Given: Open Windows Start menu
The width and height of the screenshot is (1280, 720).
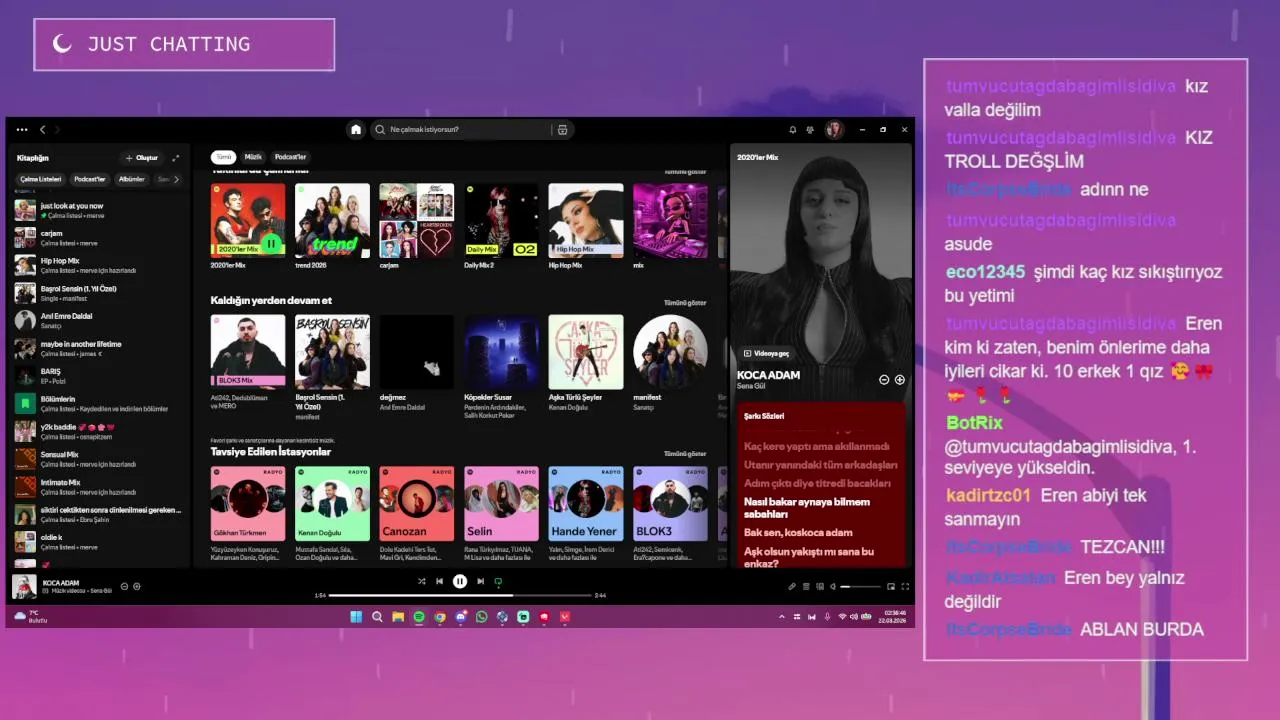Looking at the screenshot, I should [x=356, y=617].
